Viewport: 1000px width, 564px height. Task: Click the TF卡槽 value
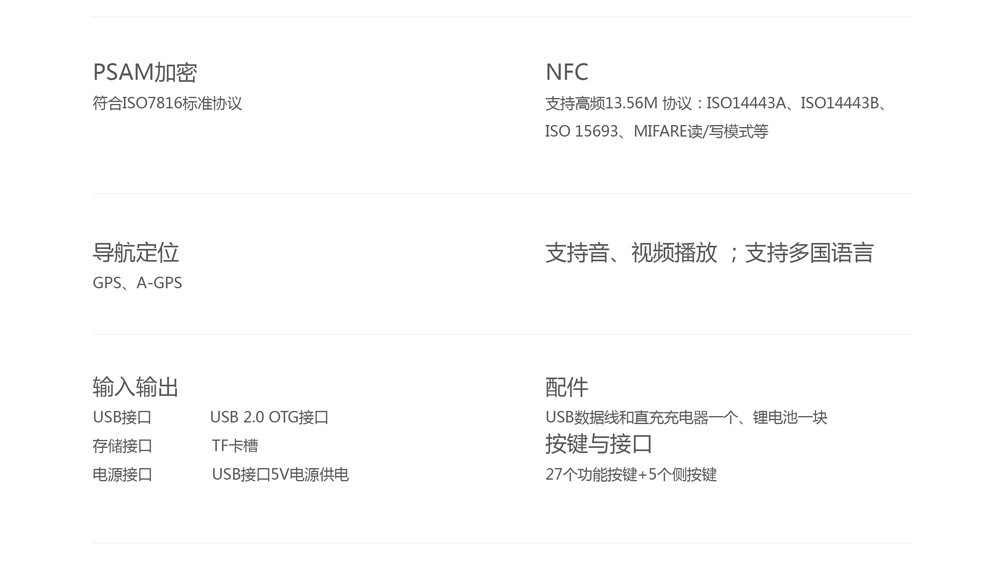tap(235, 446)
